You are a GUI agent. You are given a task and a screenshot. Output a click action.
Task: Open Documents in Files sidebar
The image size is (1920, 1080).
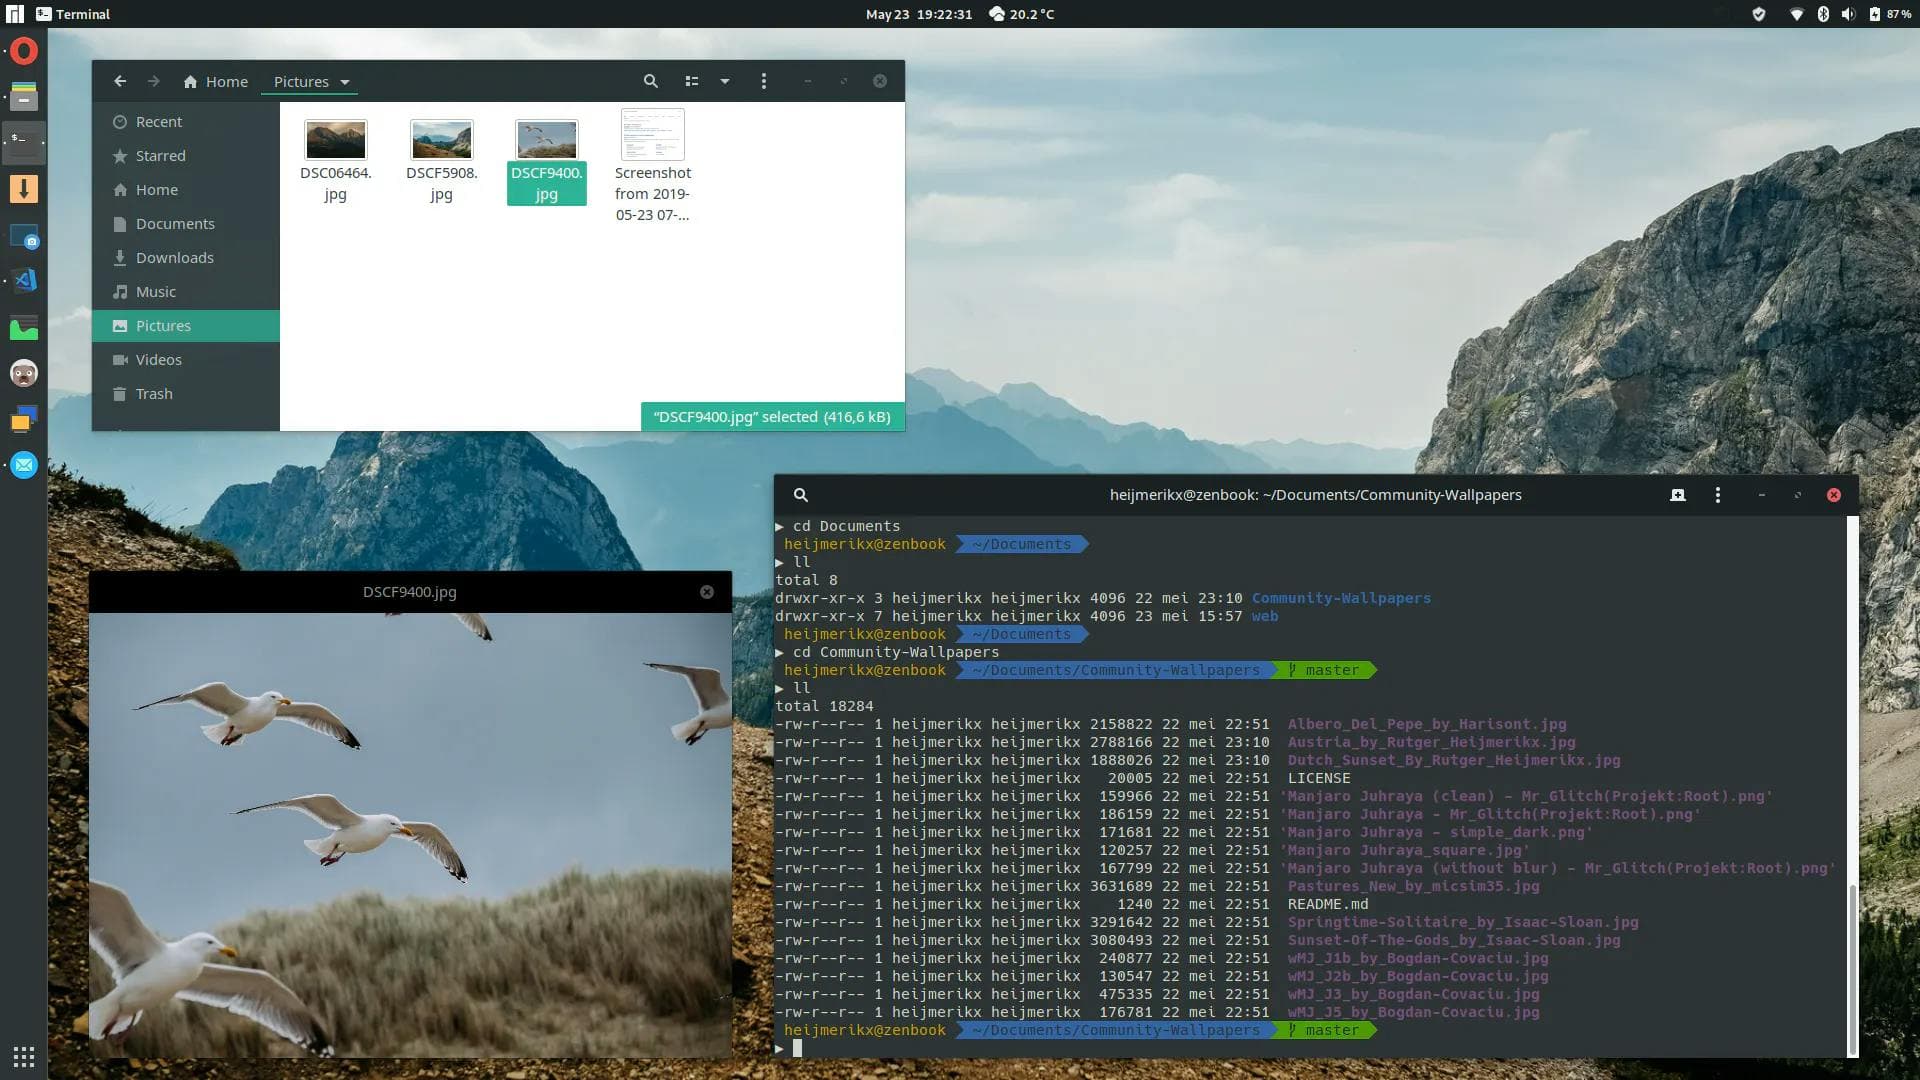(186, 224)
